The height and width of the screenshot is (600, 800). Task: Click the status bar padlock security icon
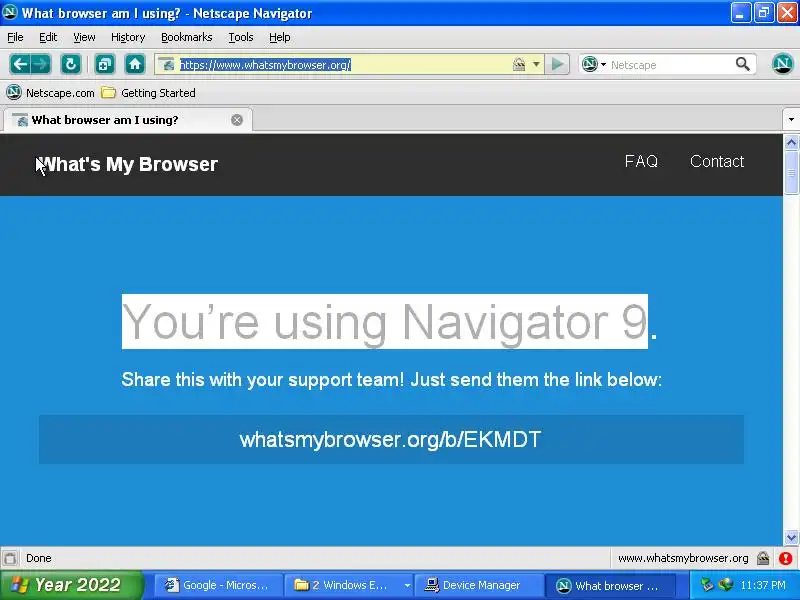point(763,558)
